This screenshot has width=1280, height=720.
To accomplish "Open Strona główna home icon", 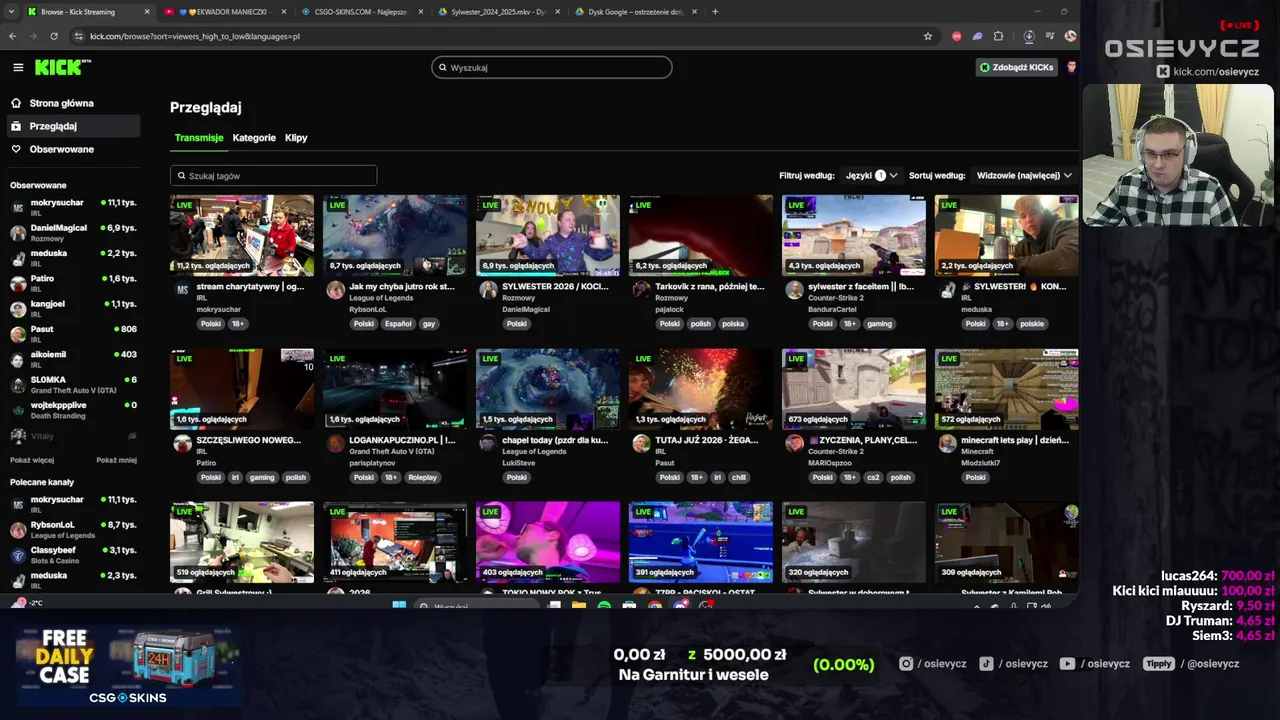I will [16, 103].
